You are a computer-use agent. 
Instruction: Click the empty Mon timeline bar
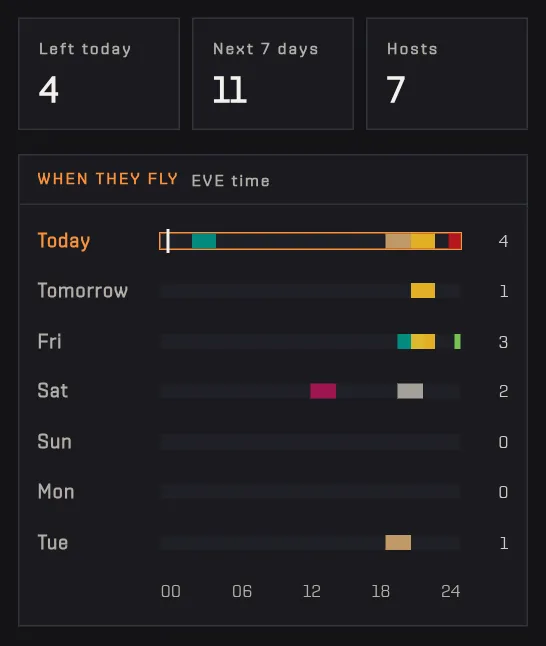310,492
